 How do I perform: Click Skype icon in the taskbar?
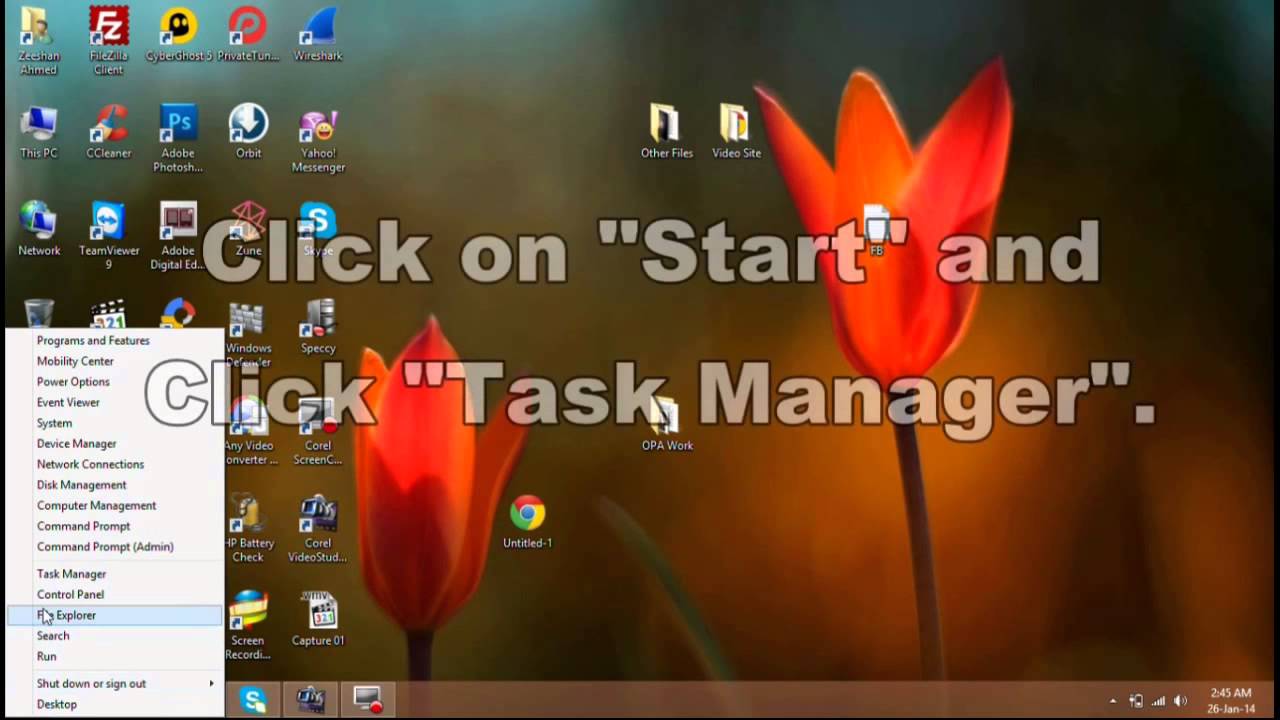click(x=253, y=700)
